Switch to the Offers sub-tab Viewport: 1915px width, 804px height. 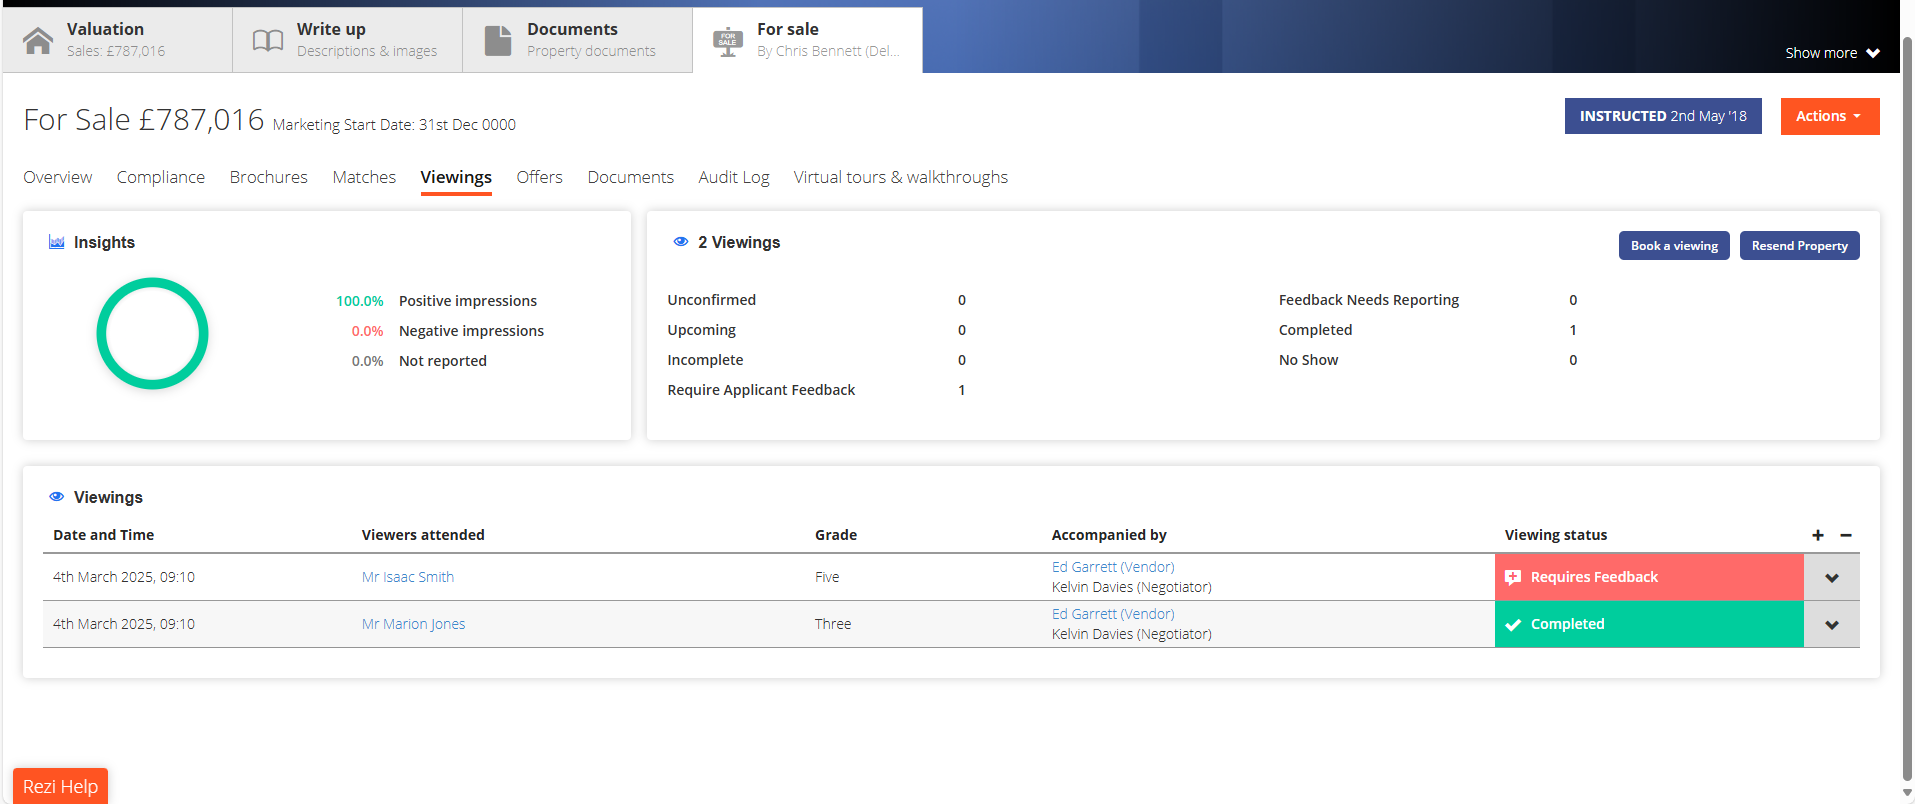540,177
